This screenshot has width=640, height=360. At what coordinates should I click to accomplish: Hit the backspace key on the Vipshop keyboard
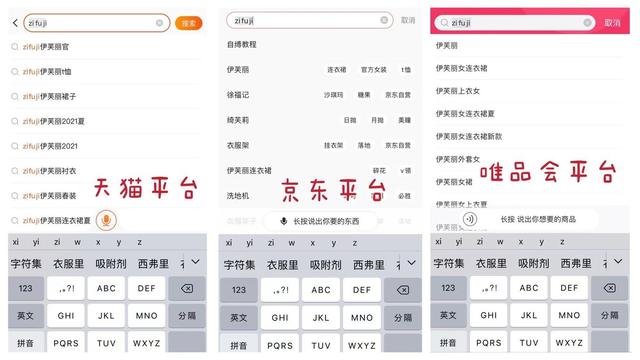609,288
